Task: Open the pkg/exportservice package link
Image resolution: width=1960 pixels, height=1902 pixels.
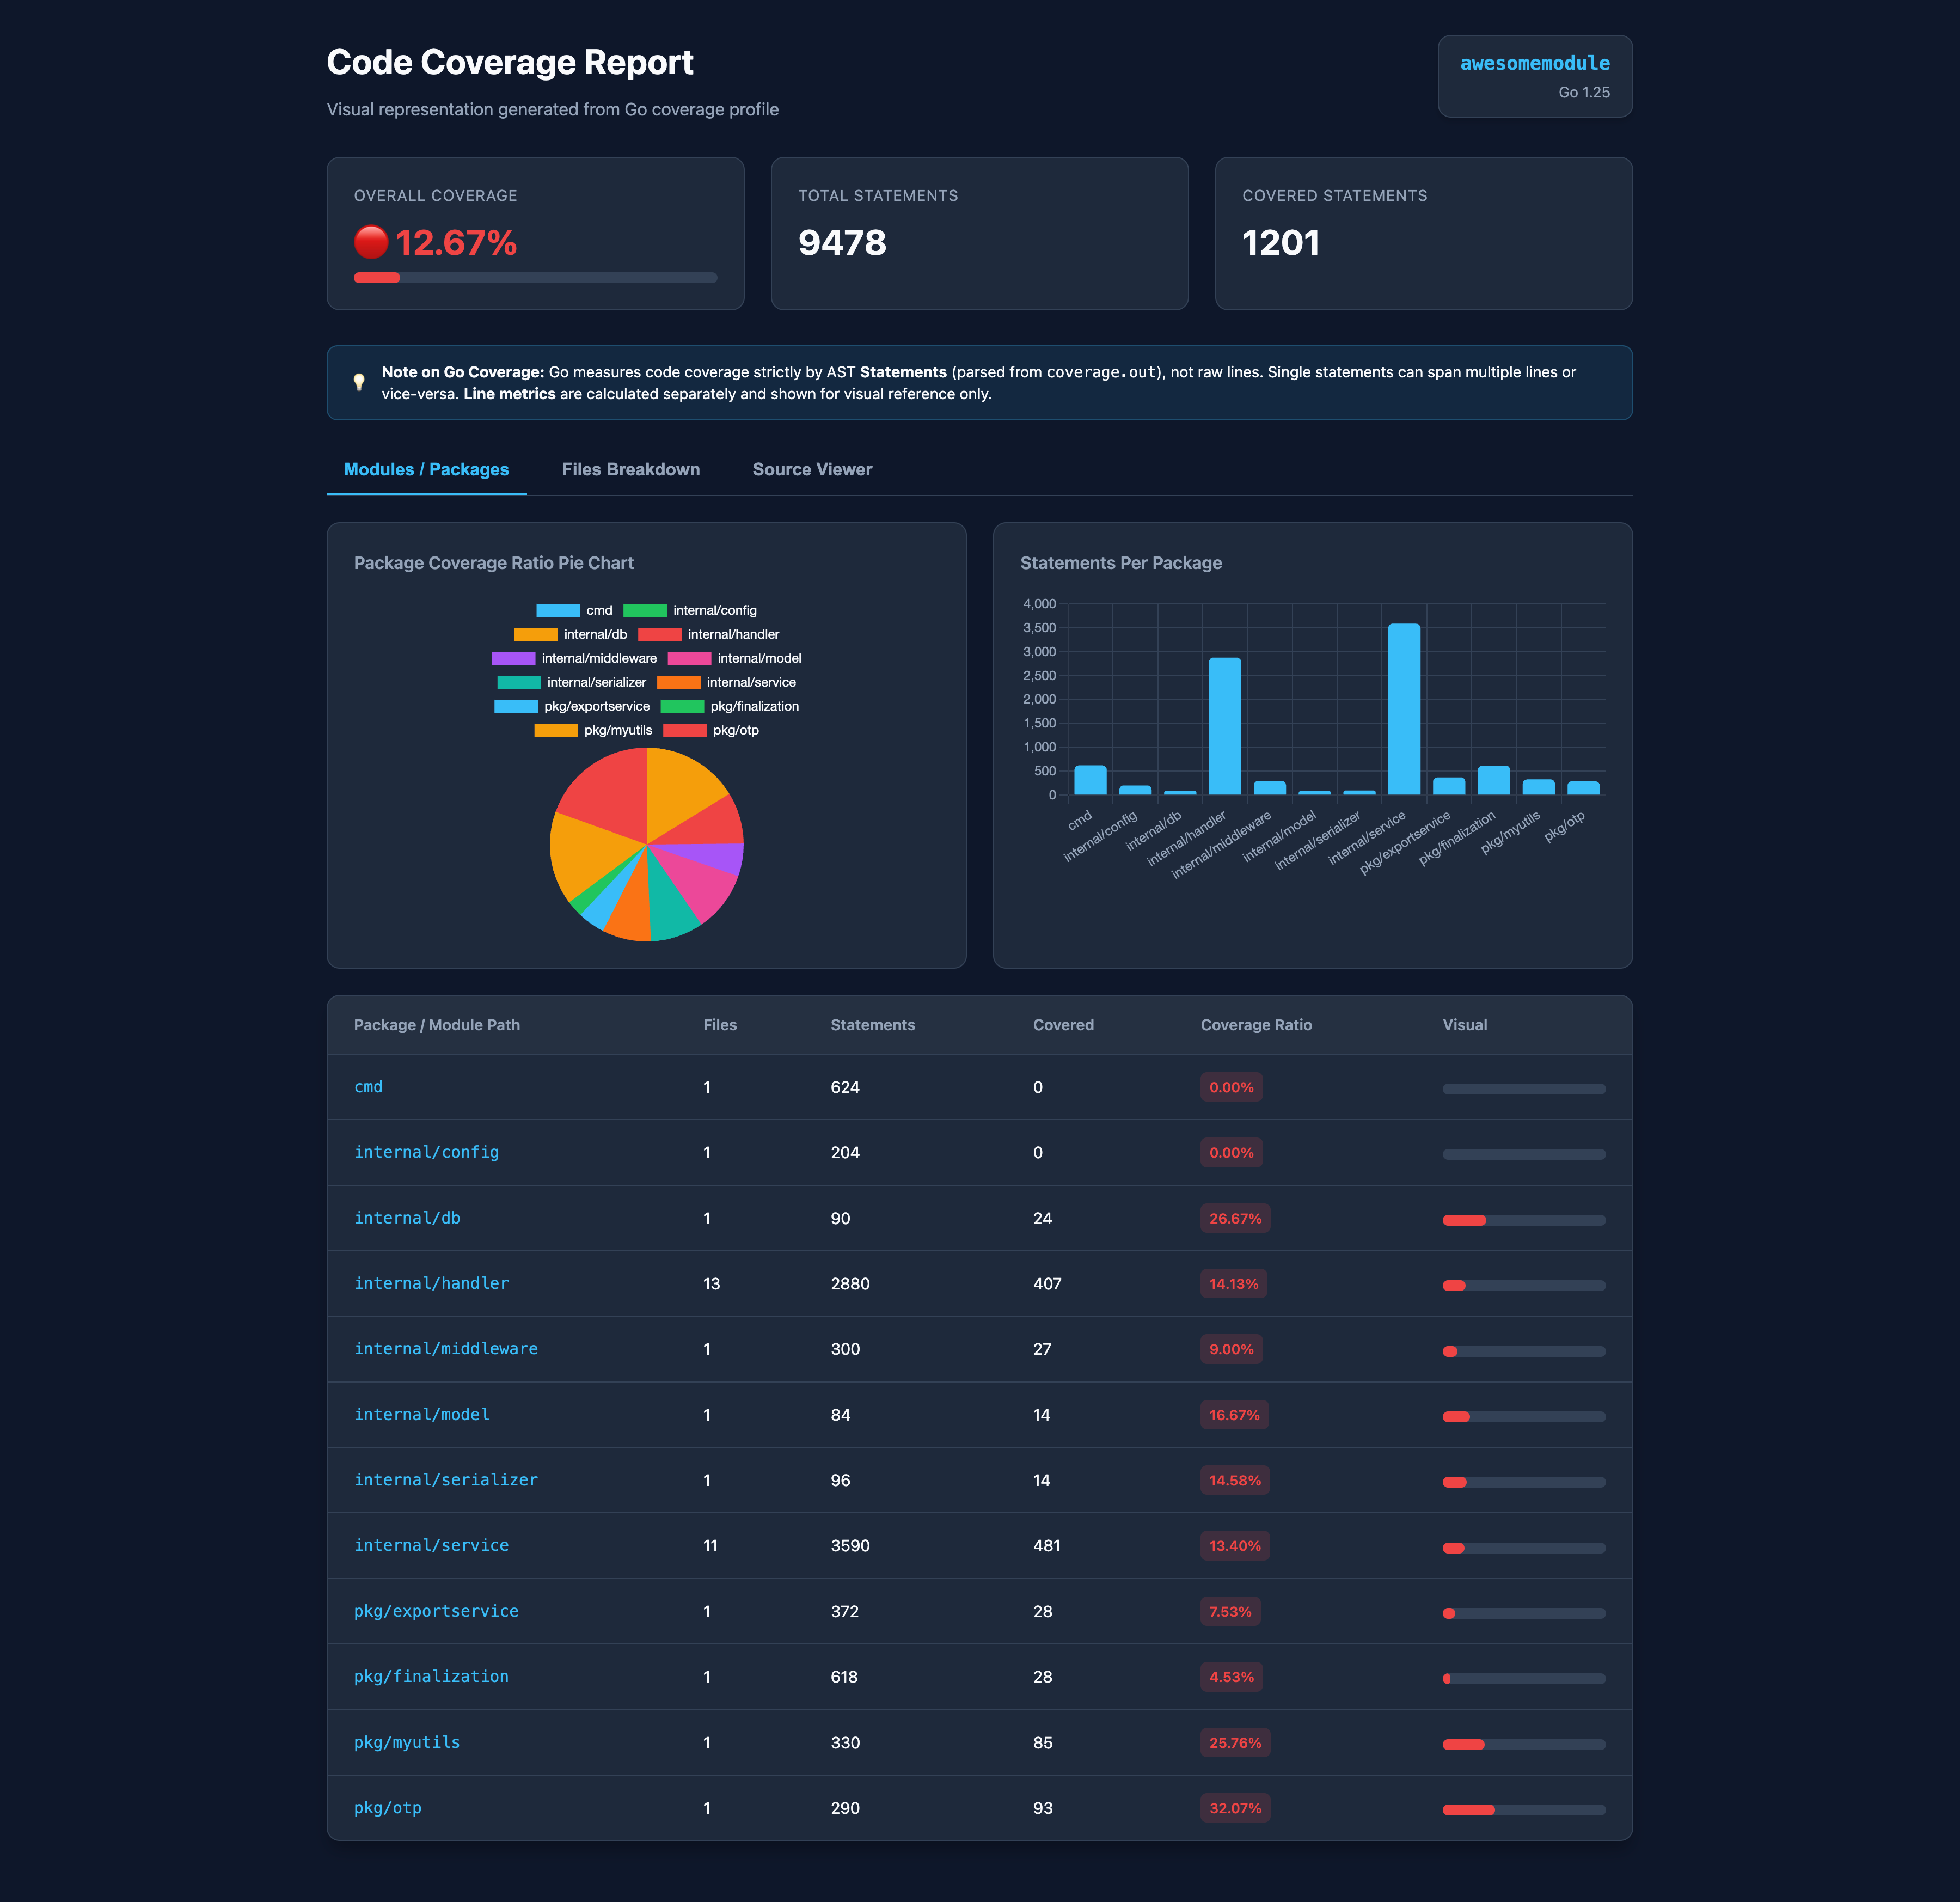Action: [x=436, y=1611]
